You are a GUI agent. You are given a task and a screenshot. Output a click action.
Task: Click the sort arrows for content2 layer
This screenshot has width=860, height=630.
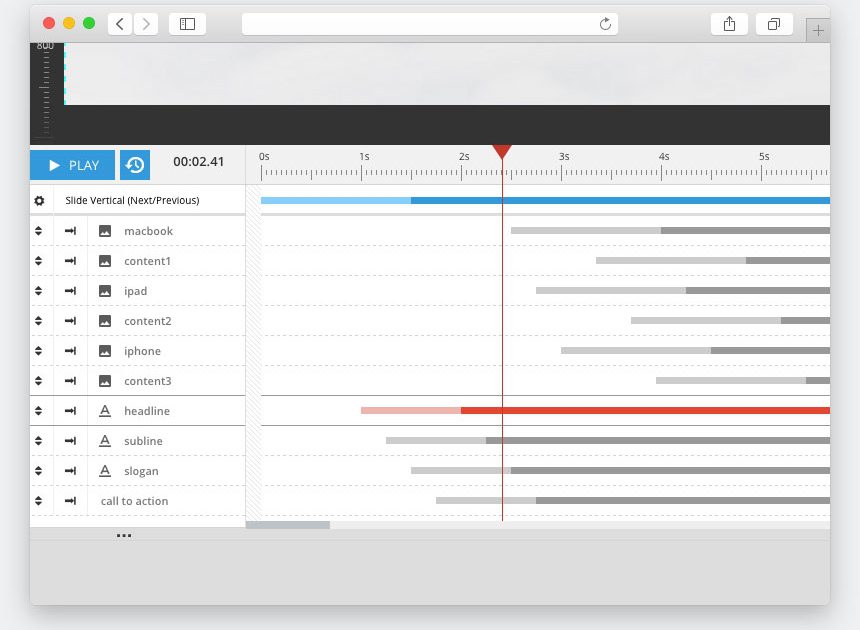click(x=38, y=321)
